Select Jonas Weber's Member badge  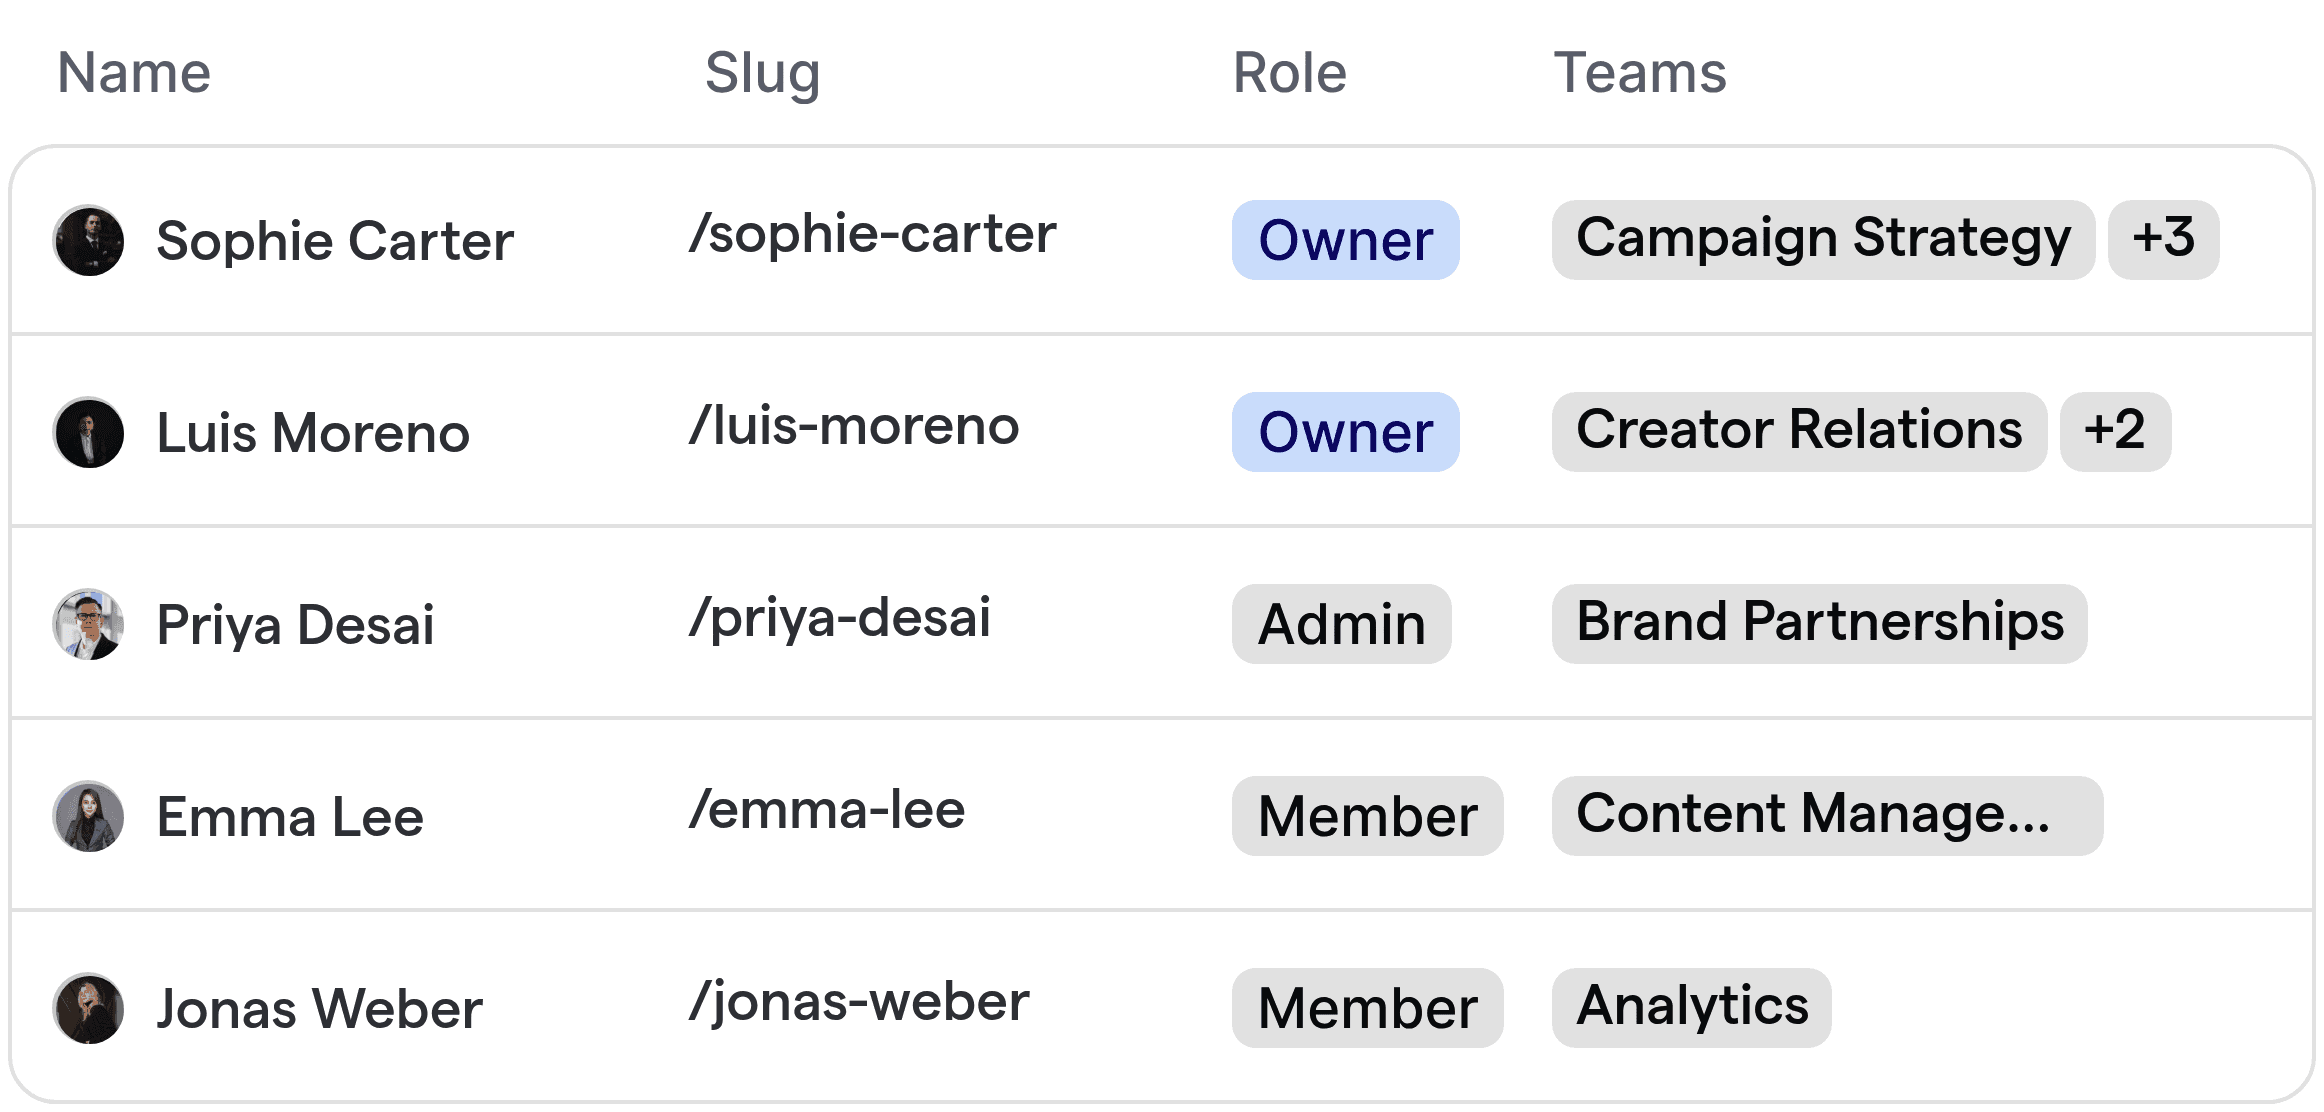click(x=1367, y=1007)
